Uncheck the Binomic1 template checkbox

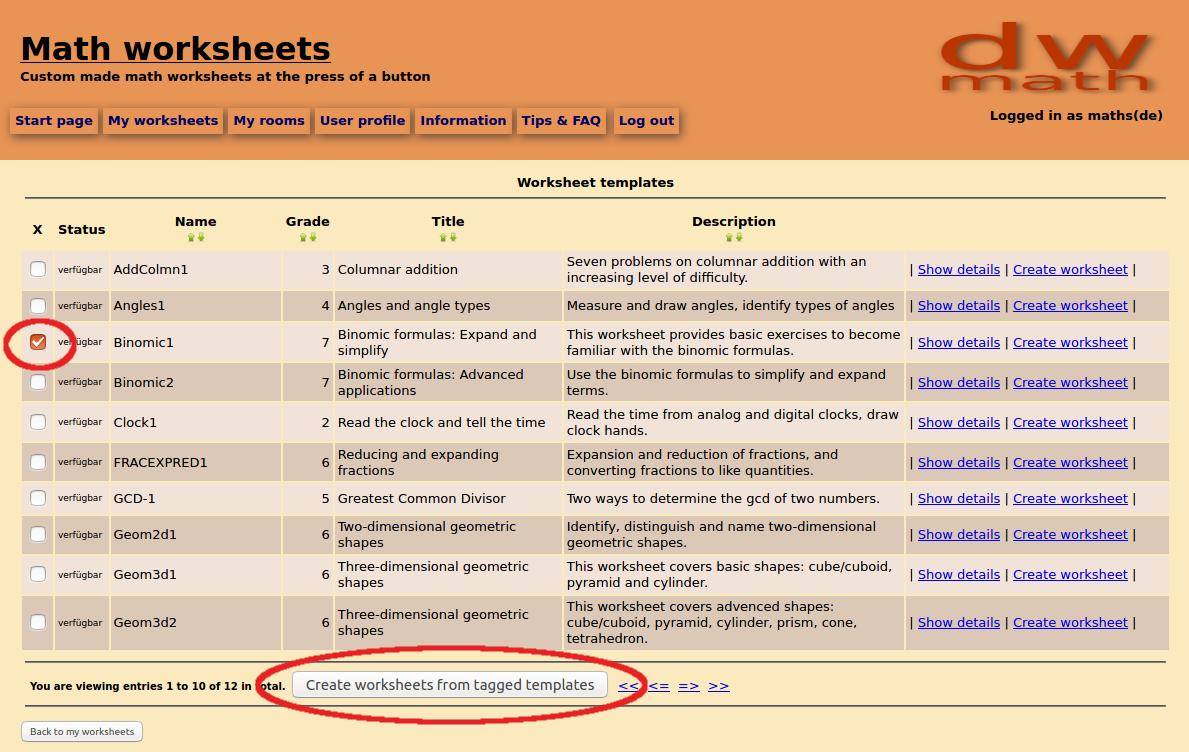coord(37,341)
